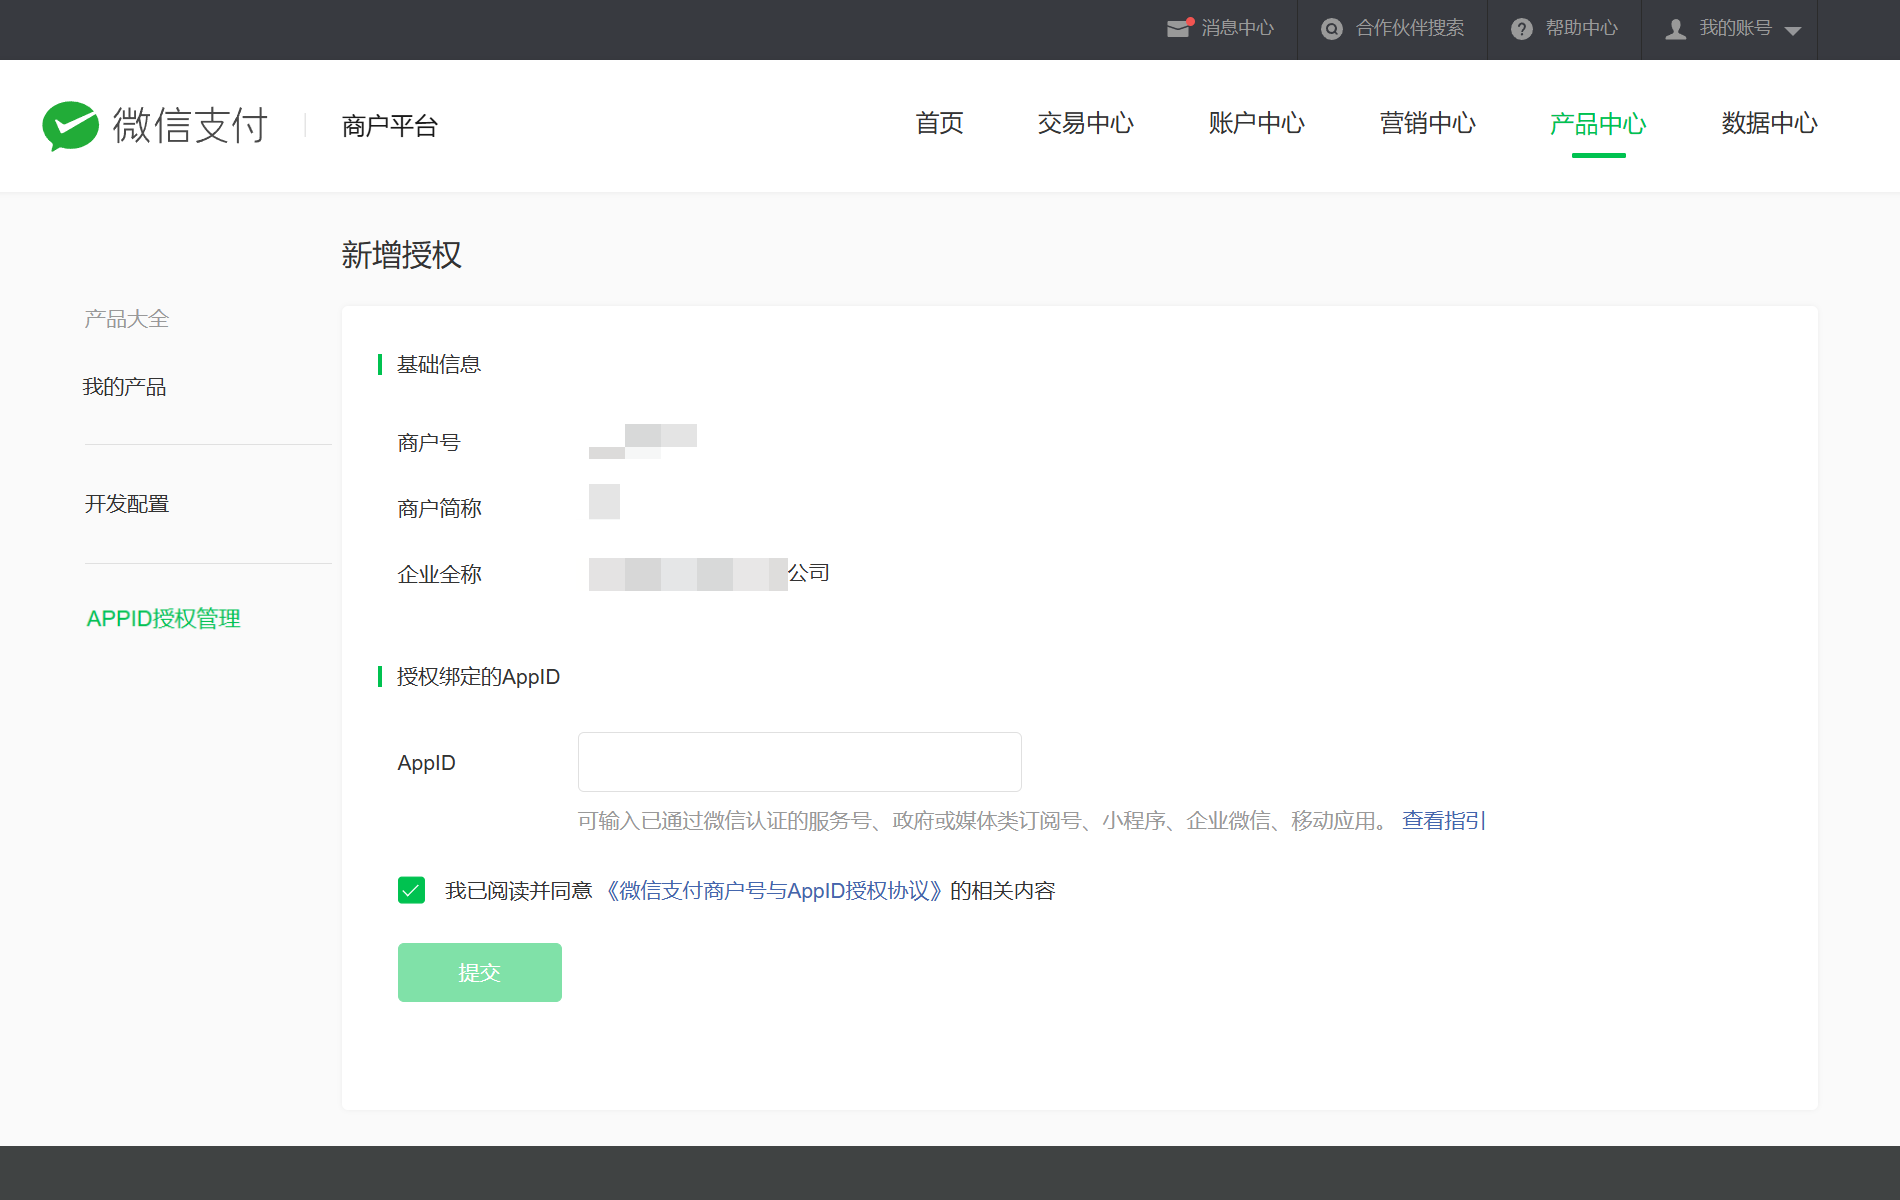Click the 授权绑定的AppID section heading
This screenshot has width=1900, height=1200.
[478, 677]
